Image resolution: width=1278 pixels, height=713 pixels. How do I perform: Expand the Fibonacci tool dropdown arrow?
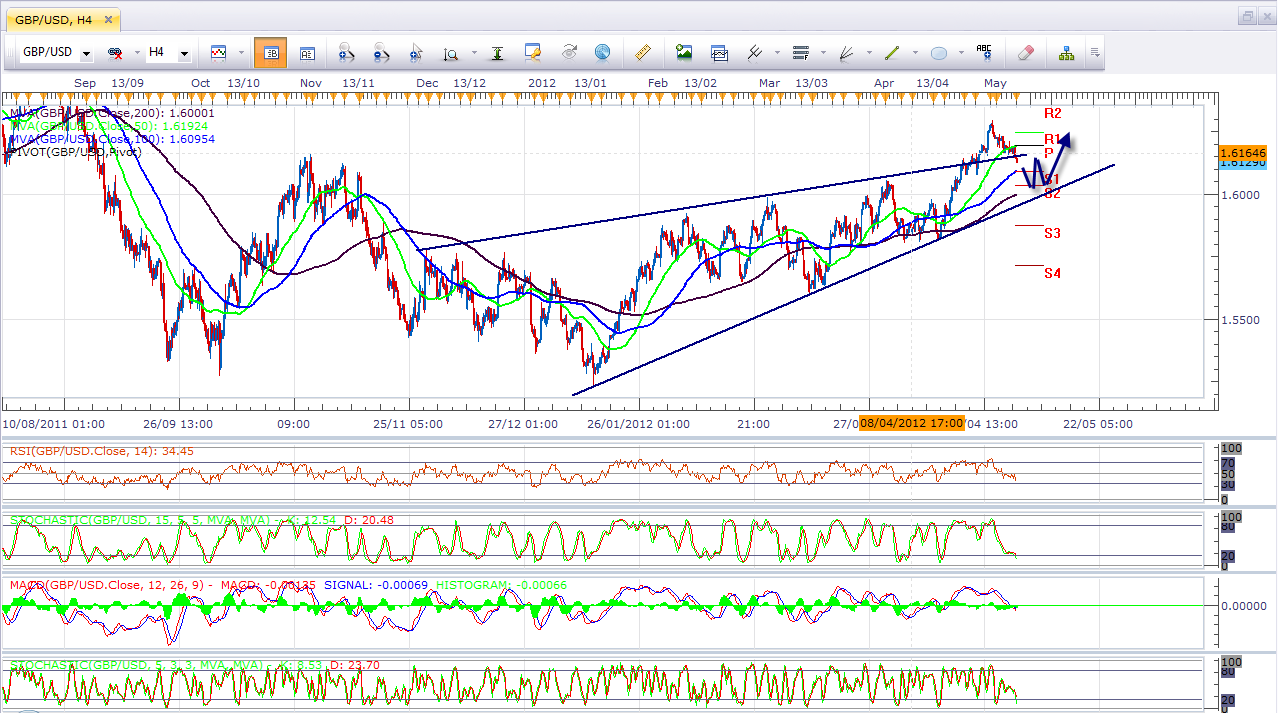821,53
